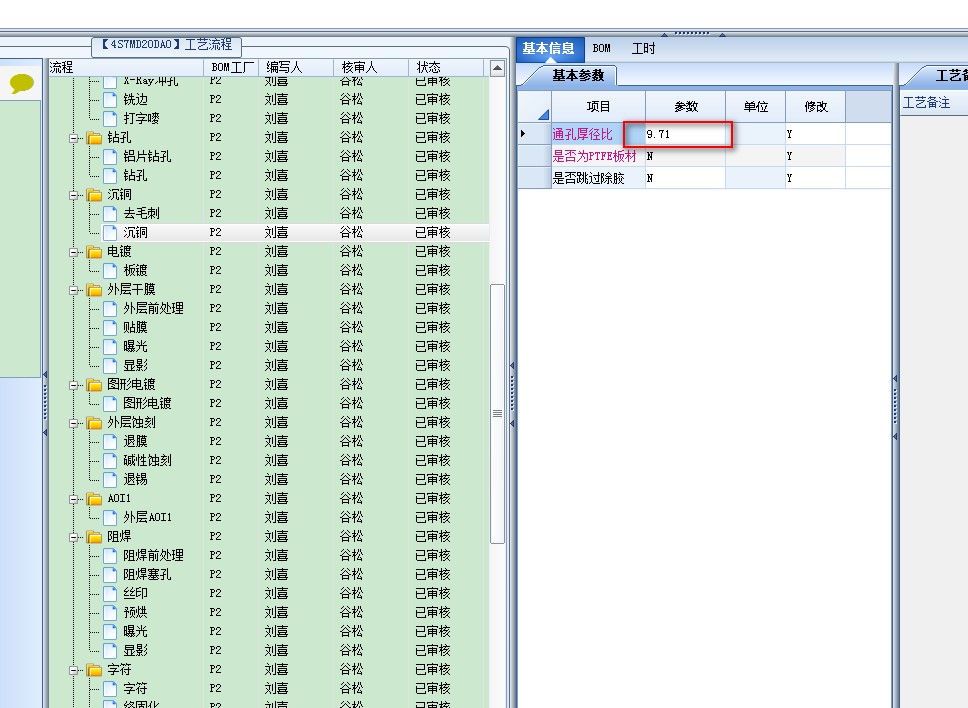Select the 通孔厚径比 row label
Image resolution: width=968 pixels, height=708 pixels.
(x=582, y=134)
